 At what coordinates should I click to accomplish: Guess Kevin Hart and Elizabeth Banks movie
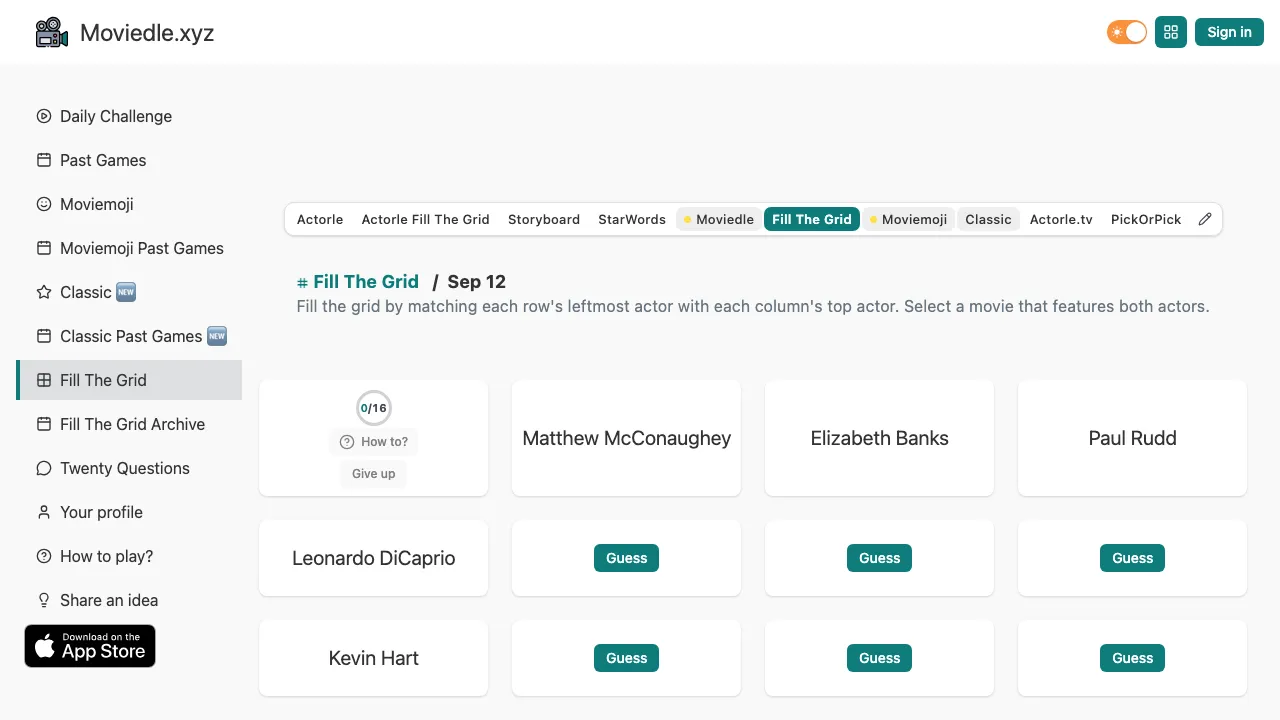pos(880,658)
